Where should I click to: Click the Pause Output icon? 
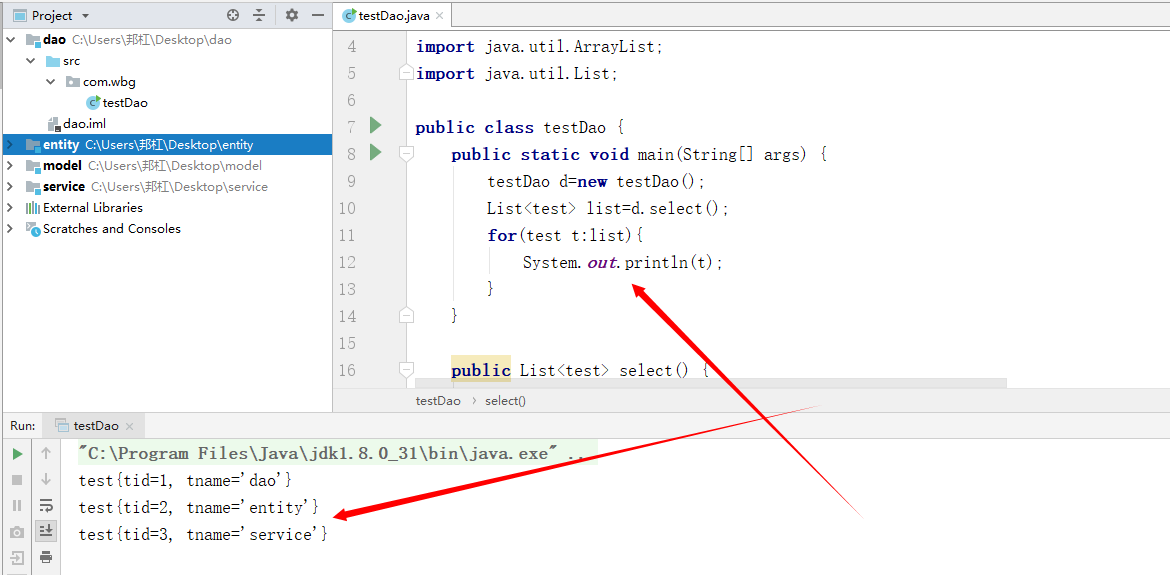tap(17, 506)
